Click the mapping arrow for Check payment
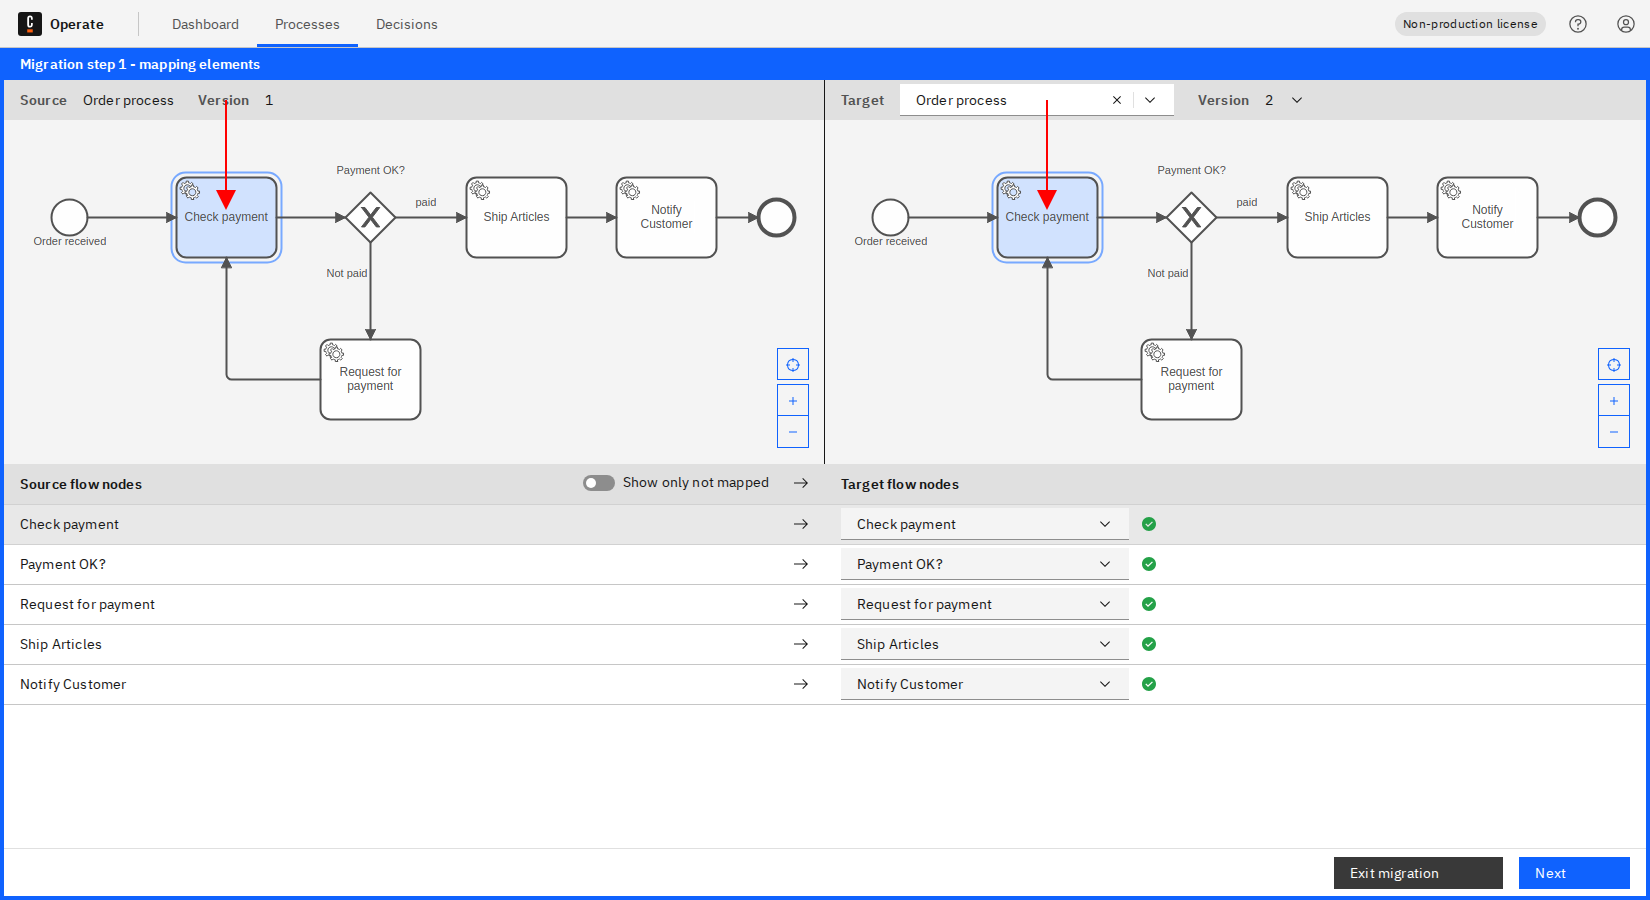The image size is (1650, 900). click(x=801, y=523)
